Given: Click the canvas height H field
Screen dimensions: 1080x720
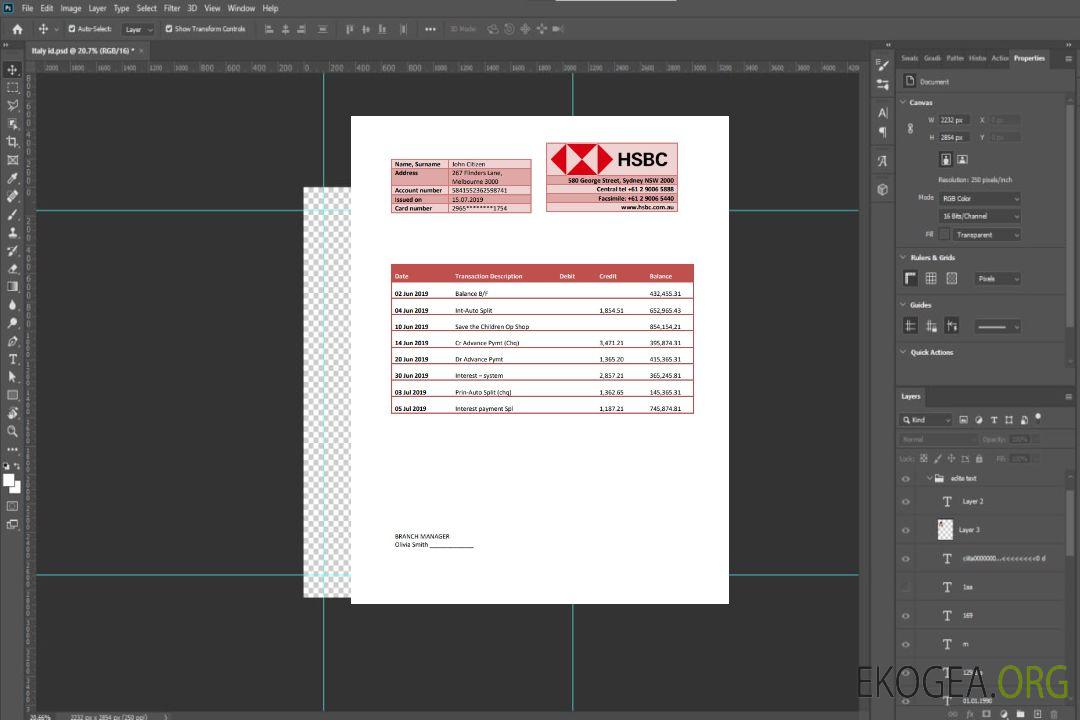Looking at the screenshot, I should 955,138.
